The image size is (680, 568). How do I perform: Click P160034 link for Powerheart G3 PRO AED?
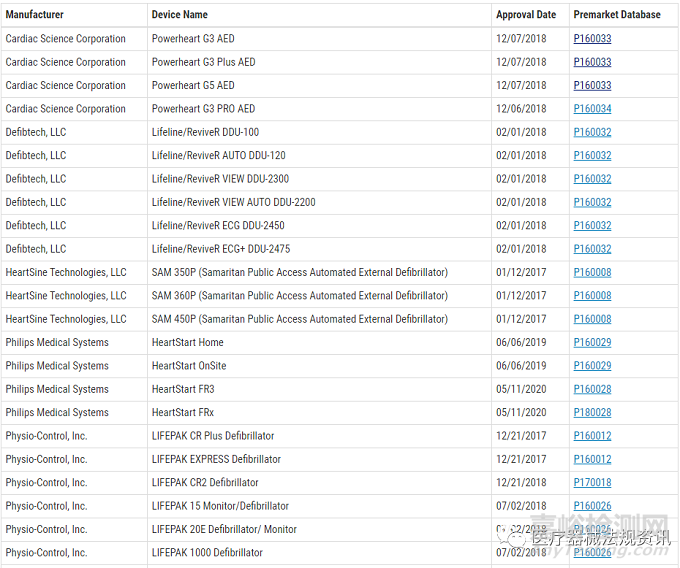point(592,109)
